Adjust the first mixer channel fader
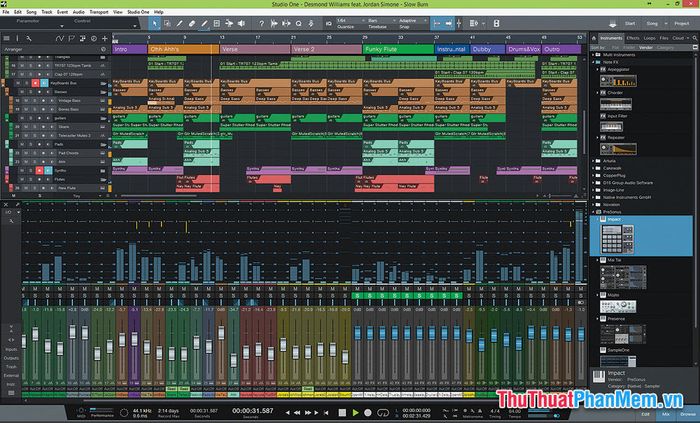This screenshot has height=423, width=700. pos(24,341)
